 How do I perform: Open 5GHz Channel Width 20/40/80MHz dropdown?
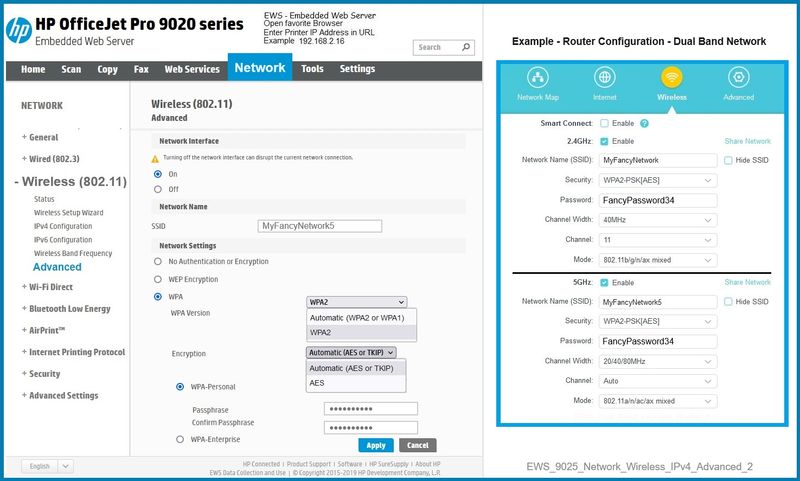[x=658, y=361]
